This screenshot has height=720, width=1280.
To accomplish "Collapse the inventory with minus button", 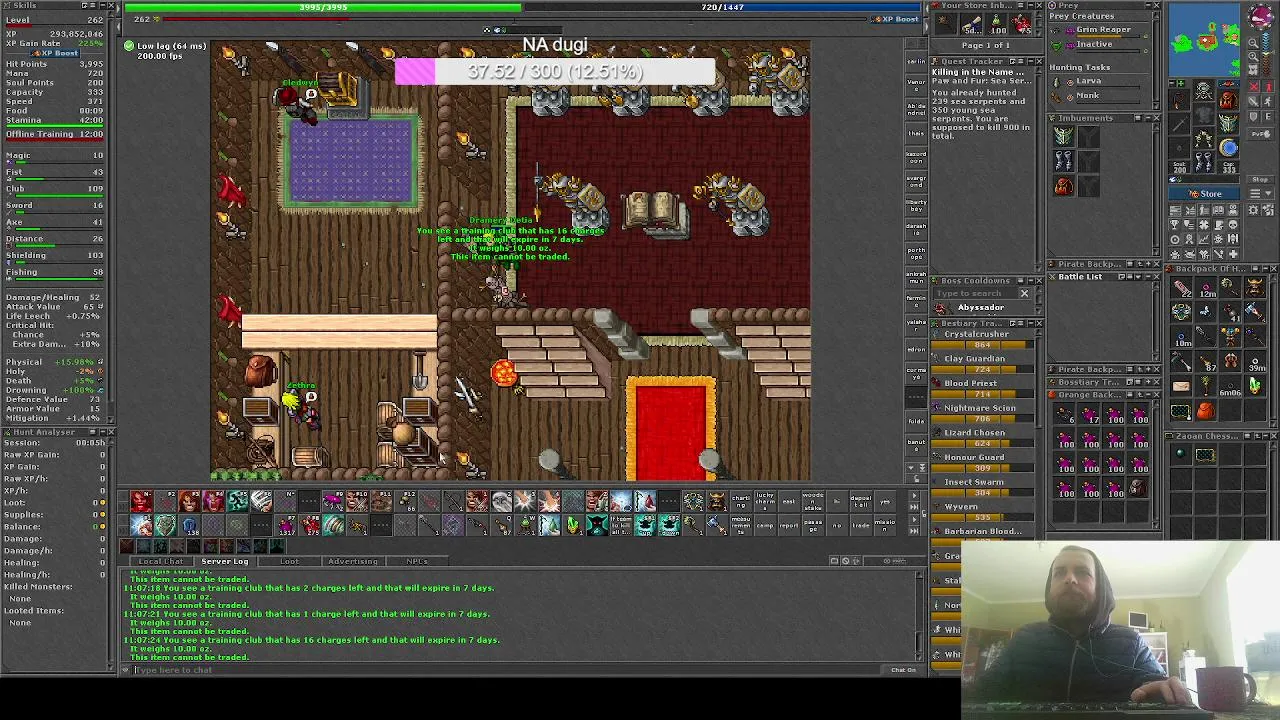I will point(1172,83).
